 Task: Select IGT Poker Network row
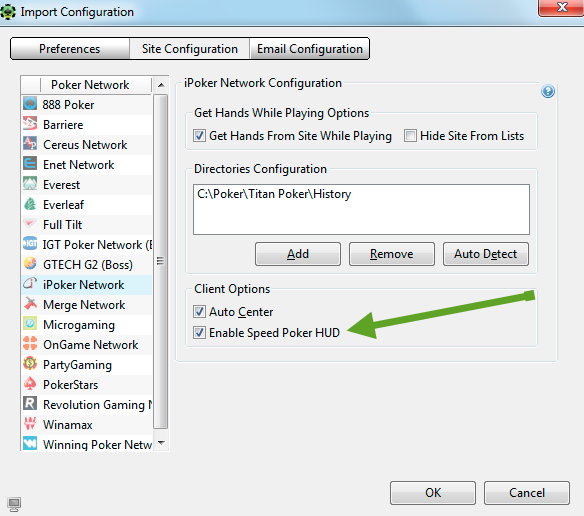click(87, 245)
